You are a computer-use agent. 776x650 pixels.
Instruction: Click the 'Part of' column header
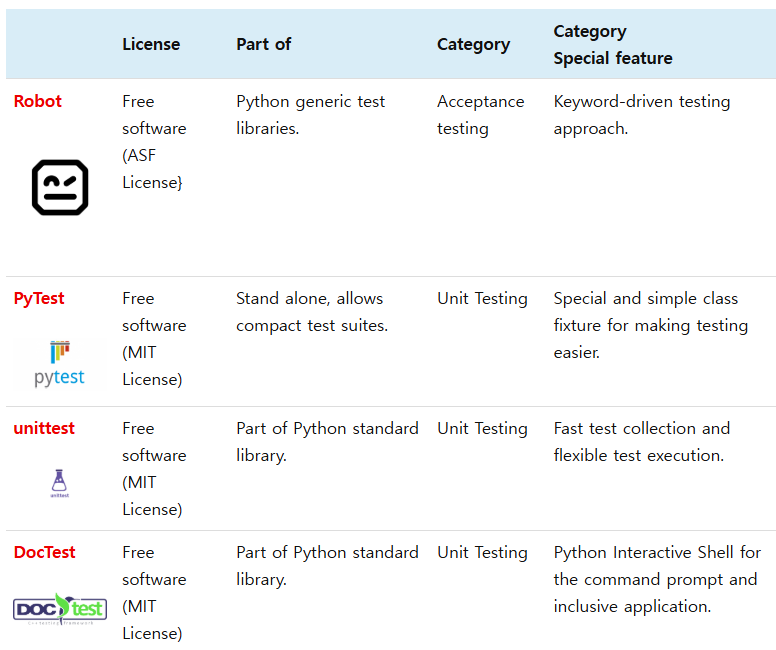(x=264, y=44)
